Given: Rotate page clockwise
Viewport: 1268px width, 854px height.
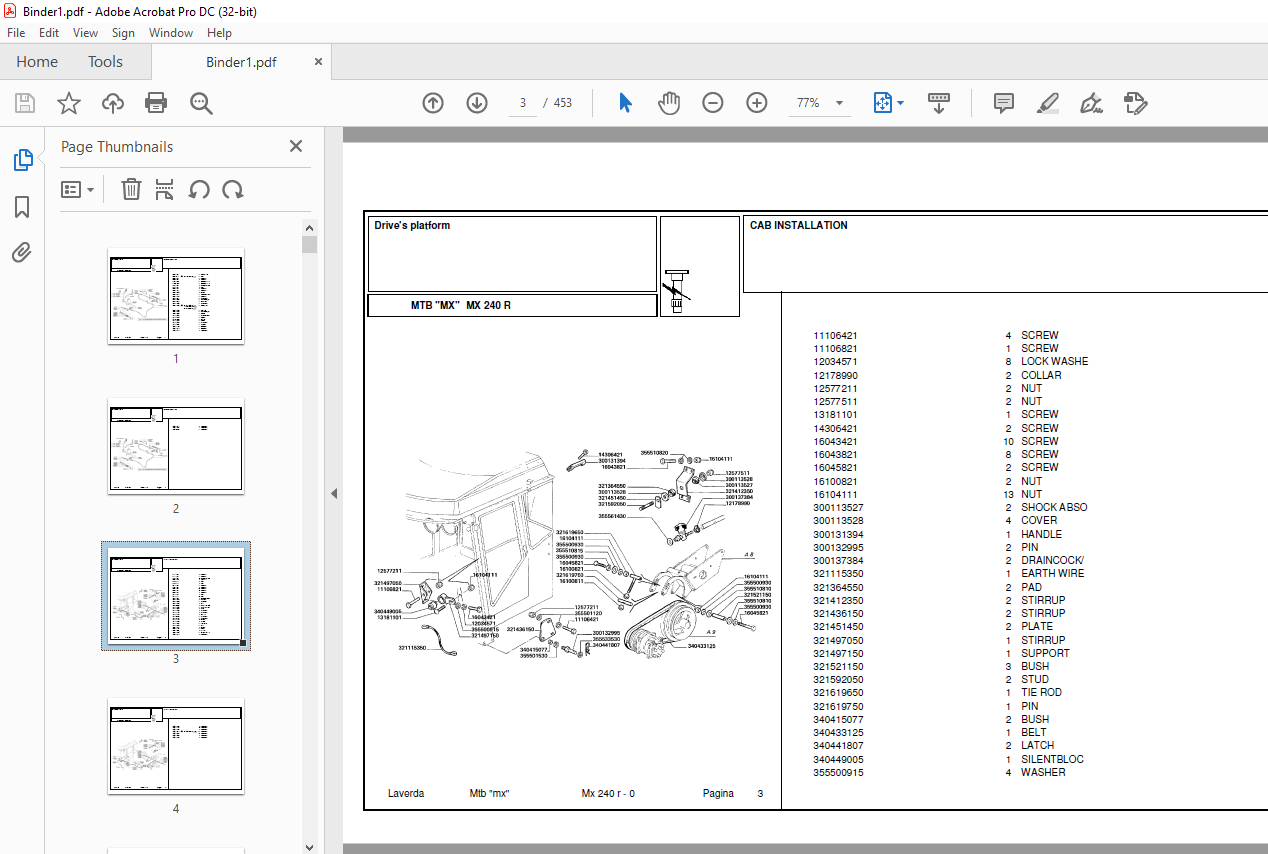Looking at the screenshot, I should pos(233,189).
